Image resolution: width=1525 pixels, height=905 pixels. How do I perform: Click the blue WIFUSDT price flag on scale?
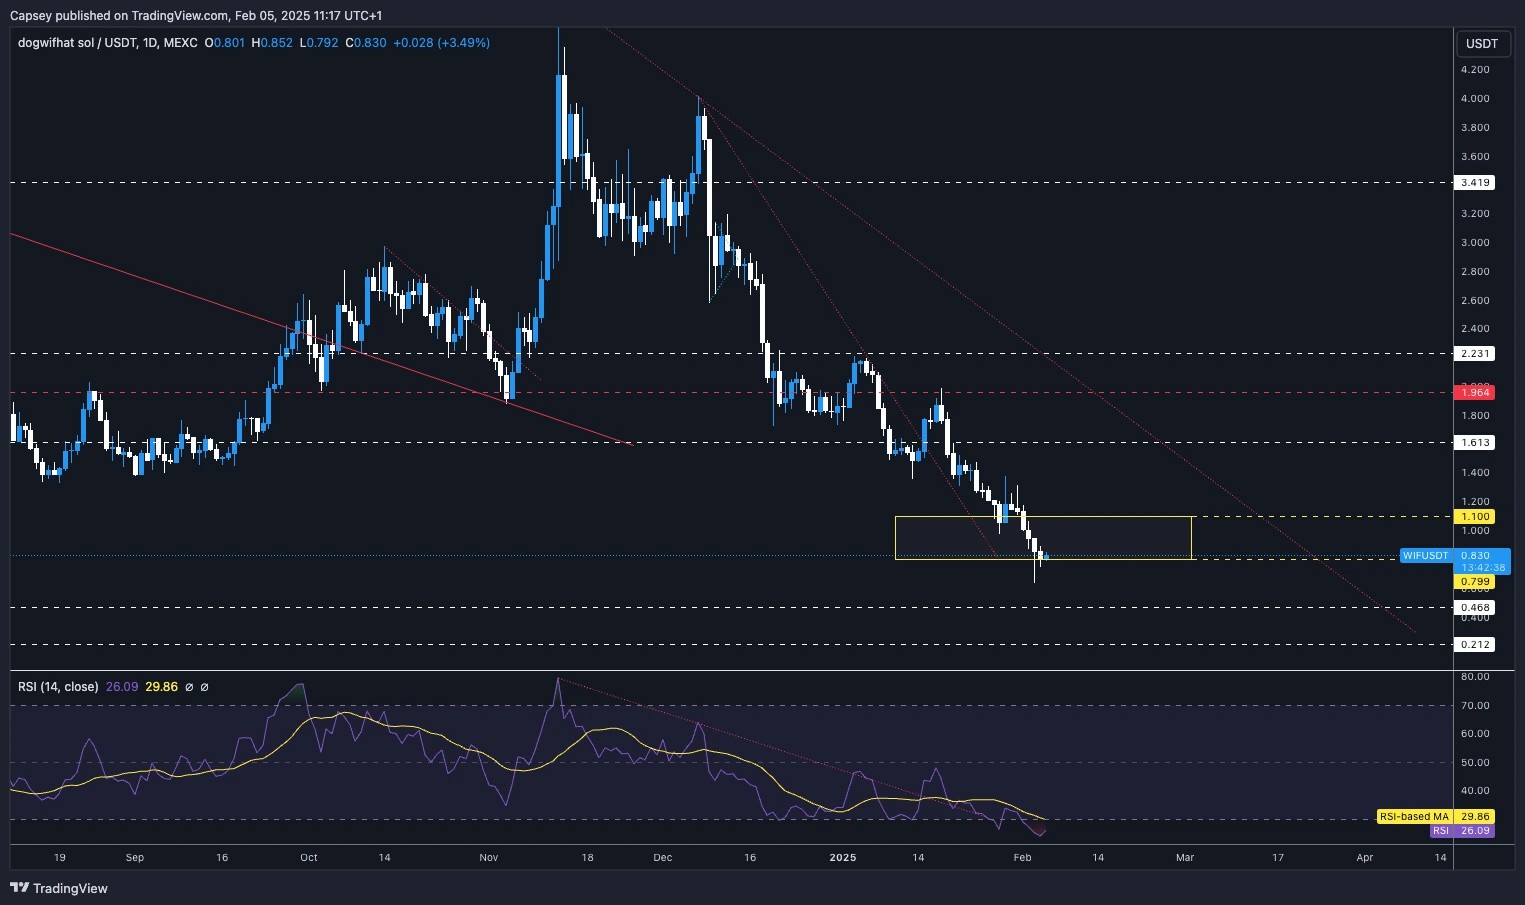pyautogui.click(x=1424, y=555)
